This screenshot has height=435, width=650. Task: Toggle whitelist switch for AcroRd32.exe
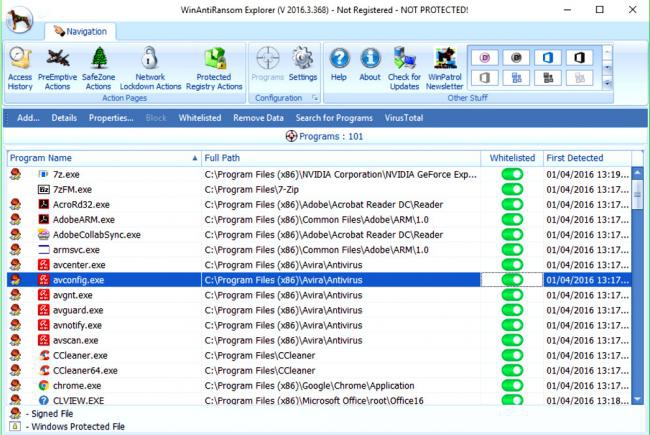(512, 204)
